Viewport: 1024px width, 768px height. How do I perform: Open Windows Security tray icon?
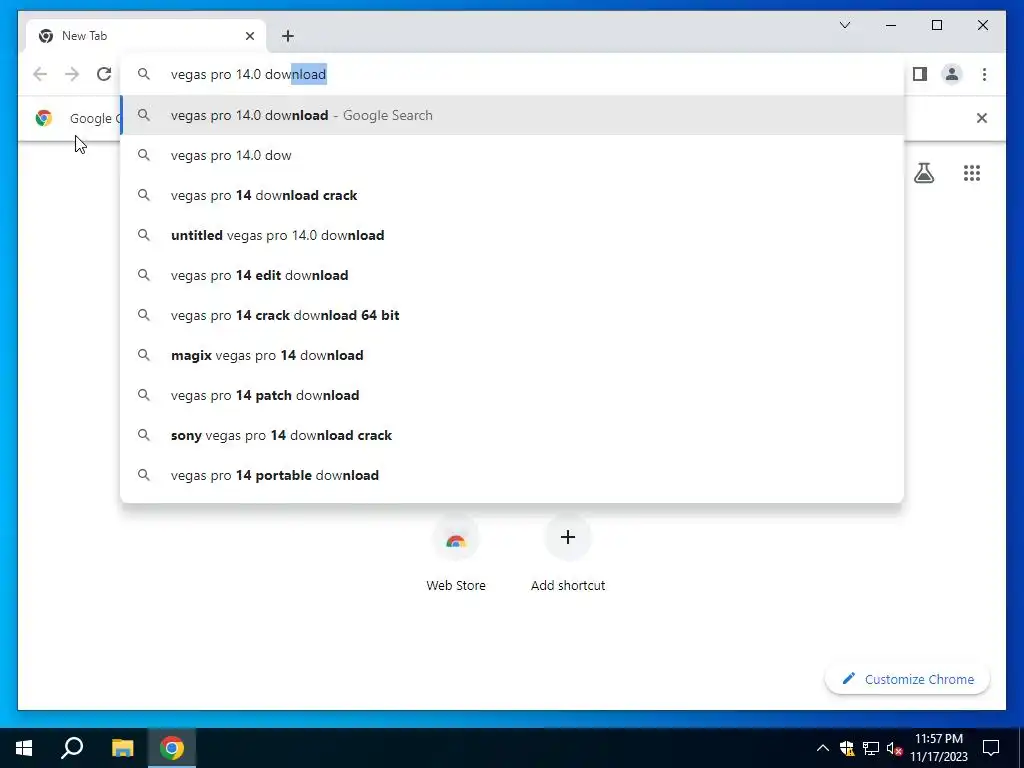point(847,748)
